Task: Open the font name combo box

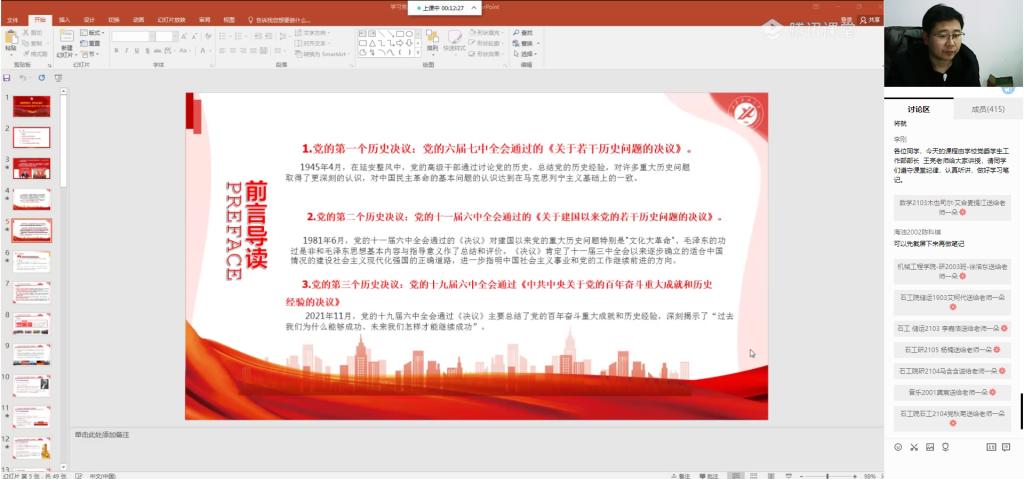Action: pyautogui.click(x=131, y=36)
